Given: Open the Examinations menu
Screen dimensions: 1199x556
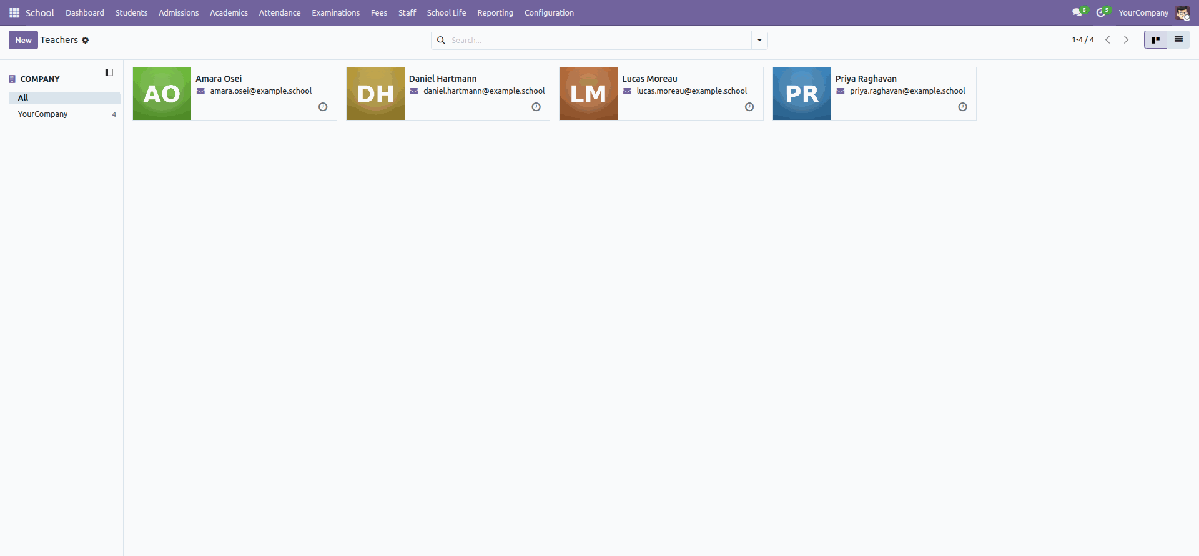Looking at the screenshot, I should click(x=336, y=13).
